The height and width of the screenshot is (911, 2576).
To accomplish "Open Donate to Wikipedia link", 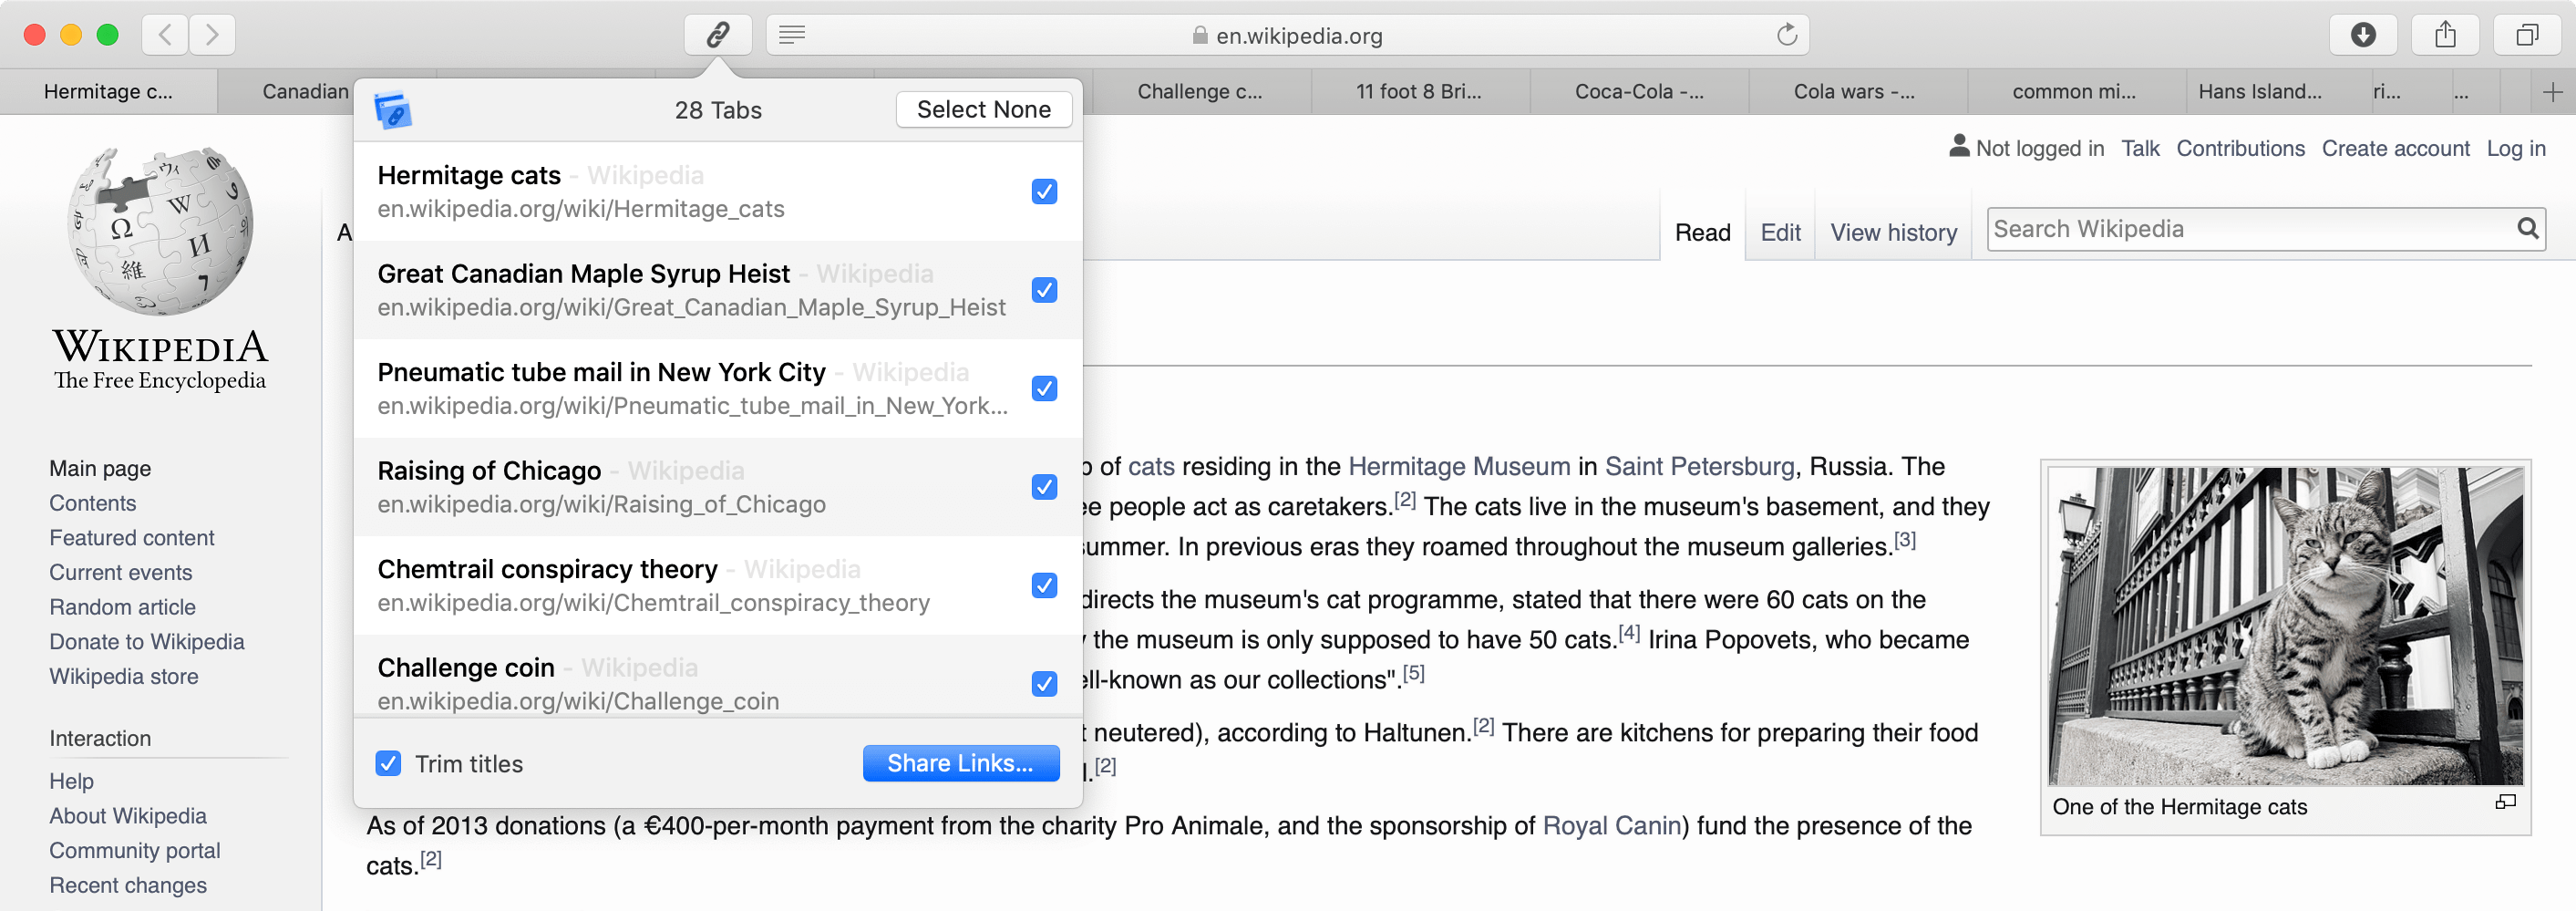I will pos(147,642).
